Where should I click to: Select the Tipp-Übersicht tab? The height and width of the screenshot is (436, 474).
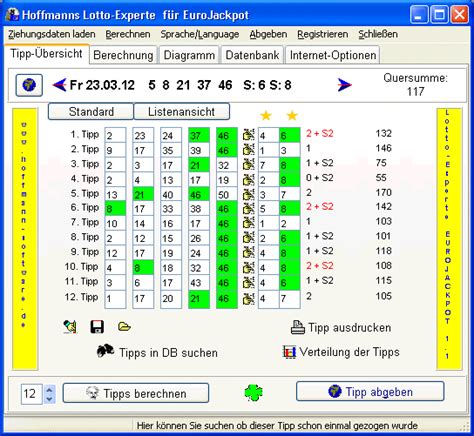[46, 53]
